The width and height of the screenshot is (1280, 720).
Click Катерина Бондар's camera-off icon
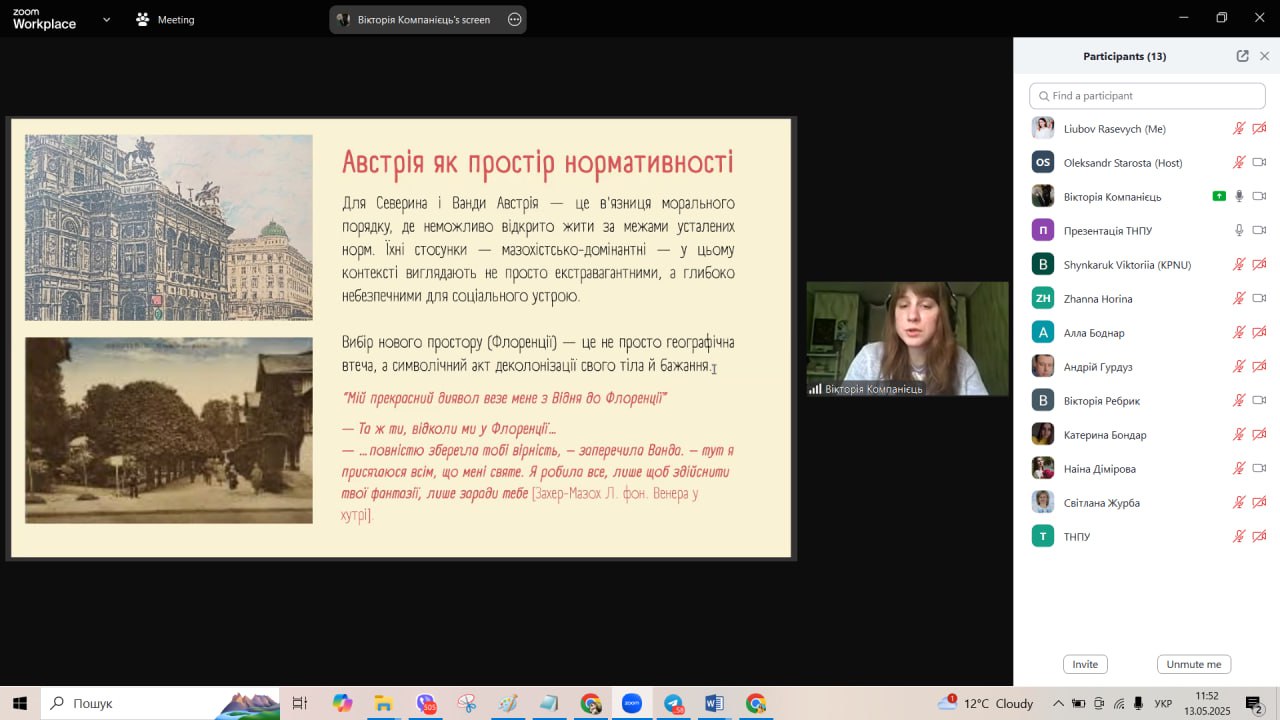click(x=1259, y=434)
